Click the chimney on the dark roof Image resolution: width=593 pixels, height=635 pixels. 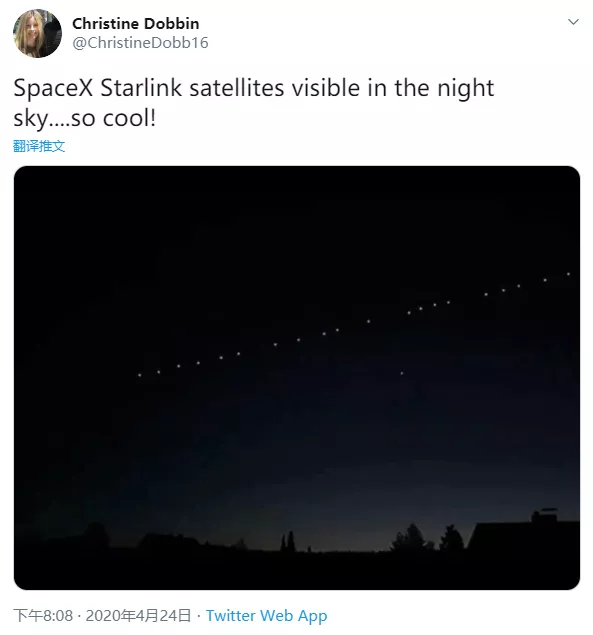pos(544,516)
